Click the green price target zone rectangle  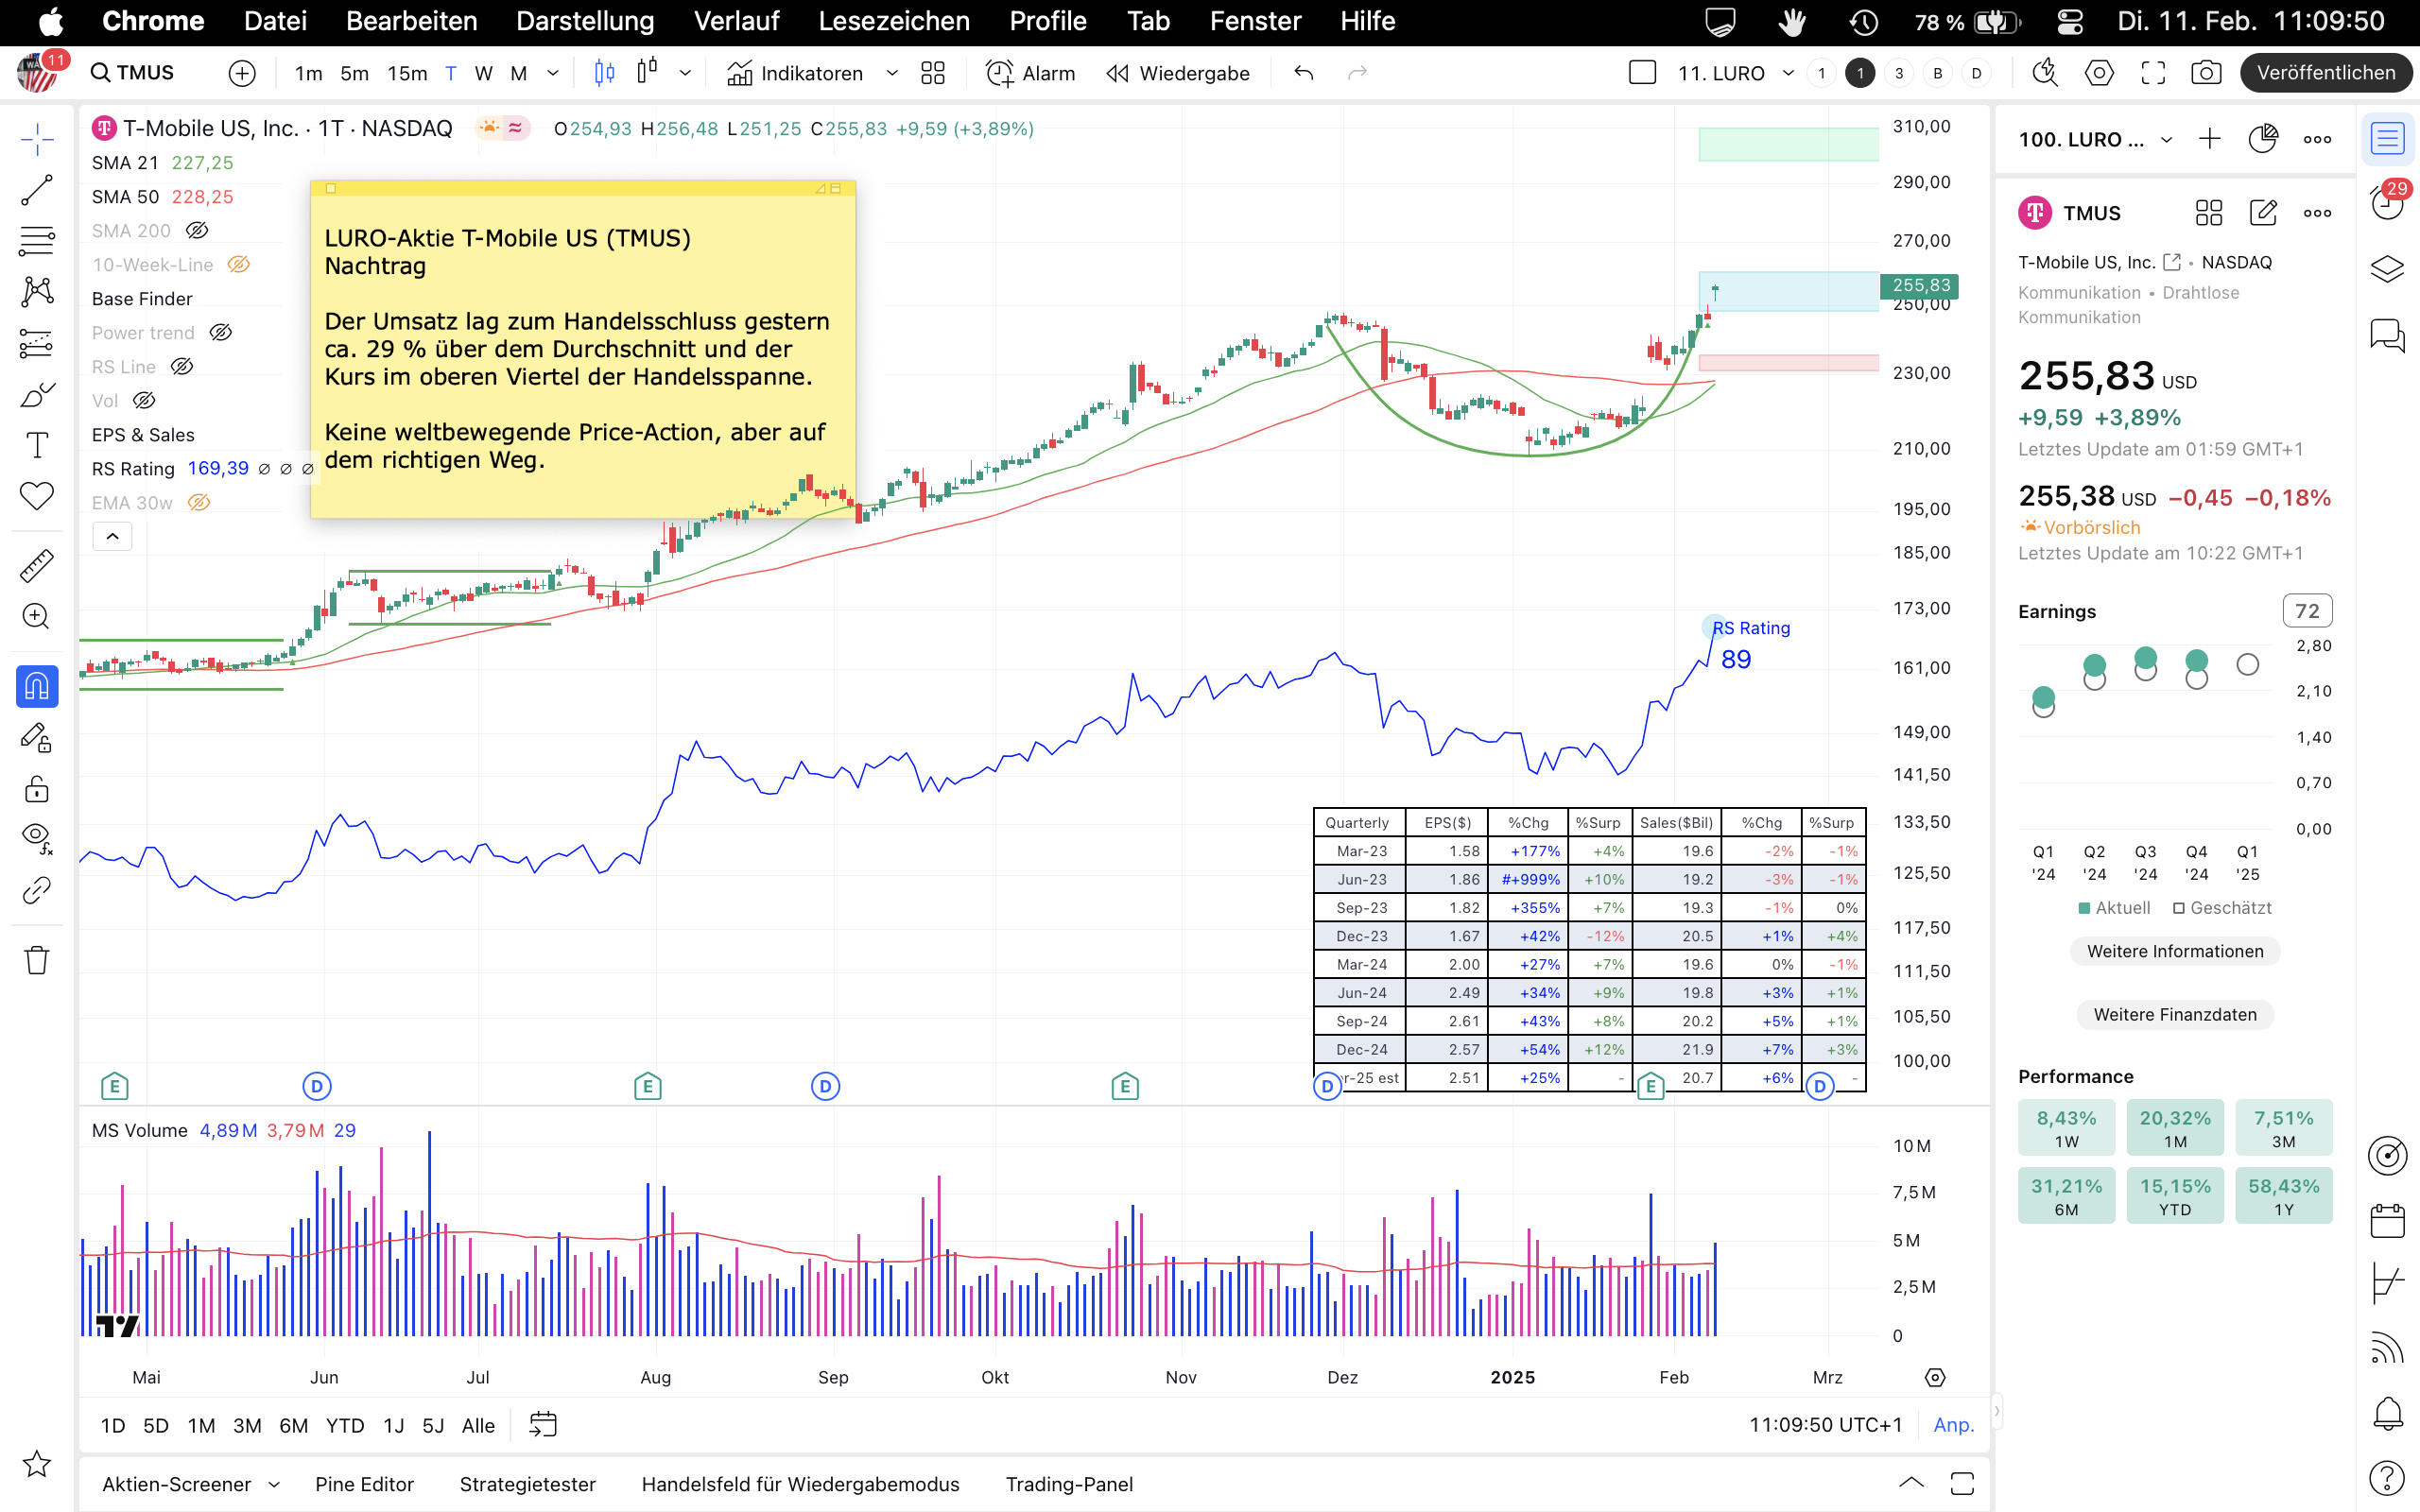[x=1787, y=144]
